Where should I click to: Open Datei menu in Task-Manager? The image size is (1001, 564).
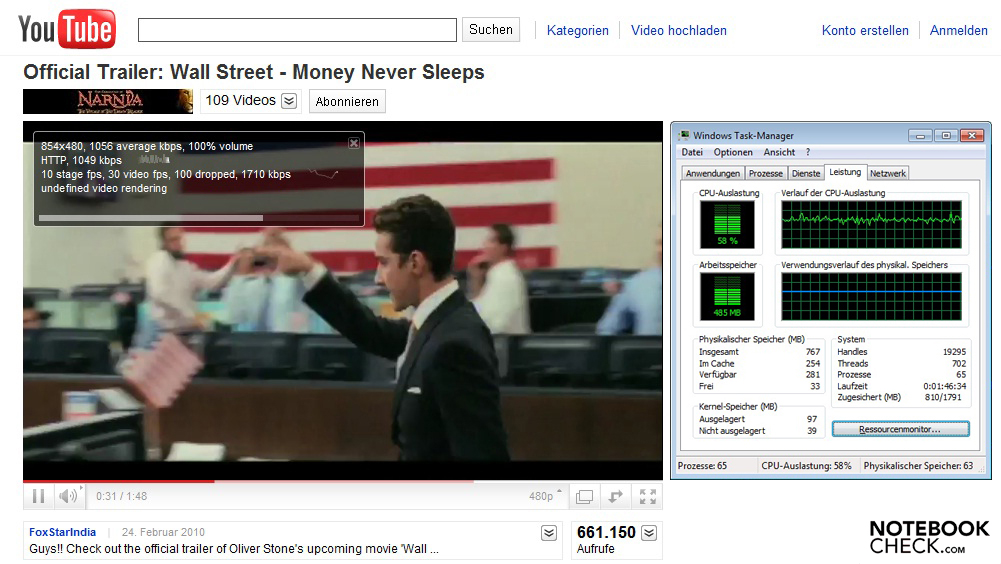coord(692,152)
